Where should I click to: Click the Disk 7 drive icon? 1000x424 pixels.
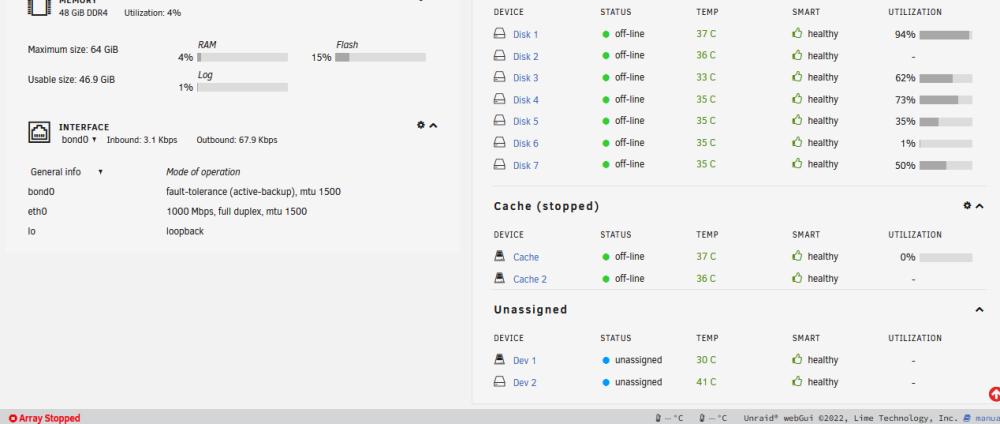tap(500, 164)
